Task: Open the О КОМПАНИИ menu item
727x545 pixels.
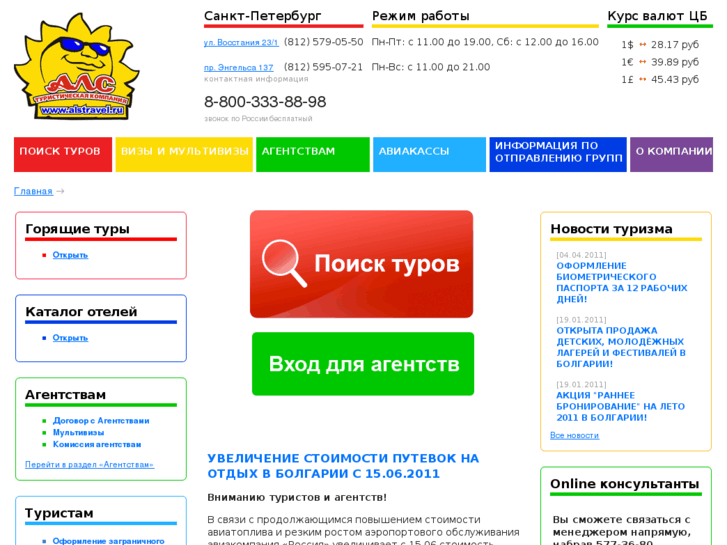Action: (x=671, y=154)
